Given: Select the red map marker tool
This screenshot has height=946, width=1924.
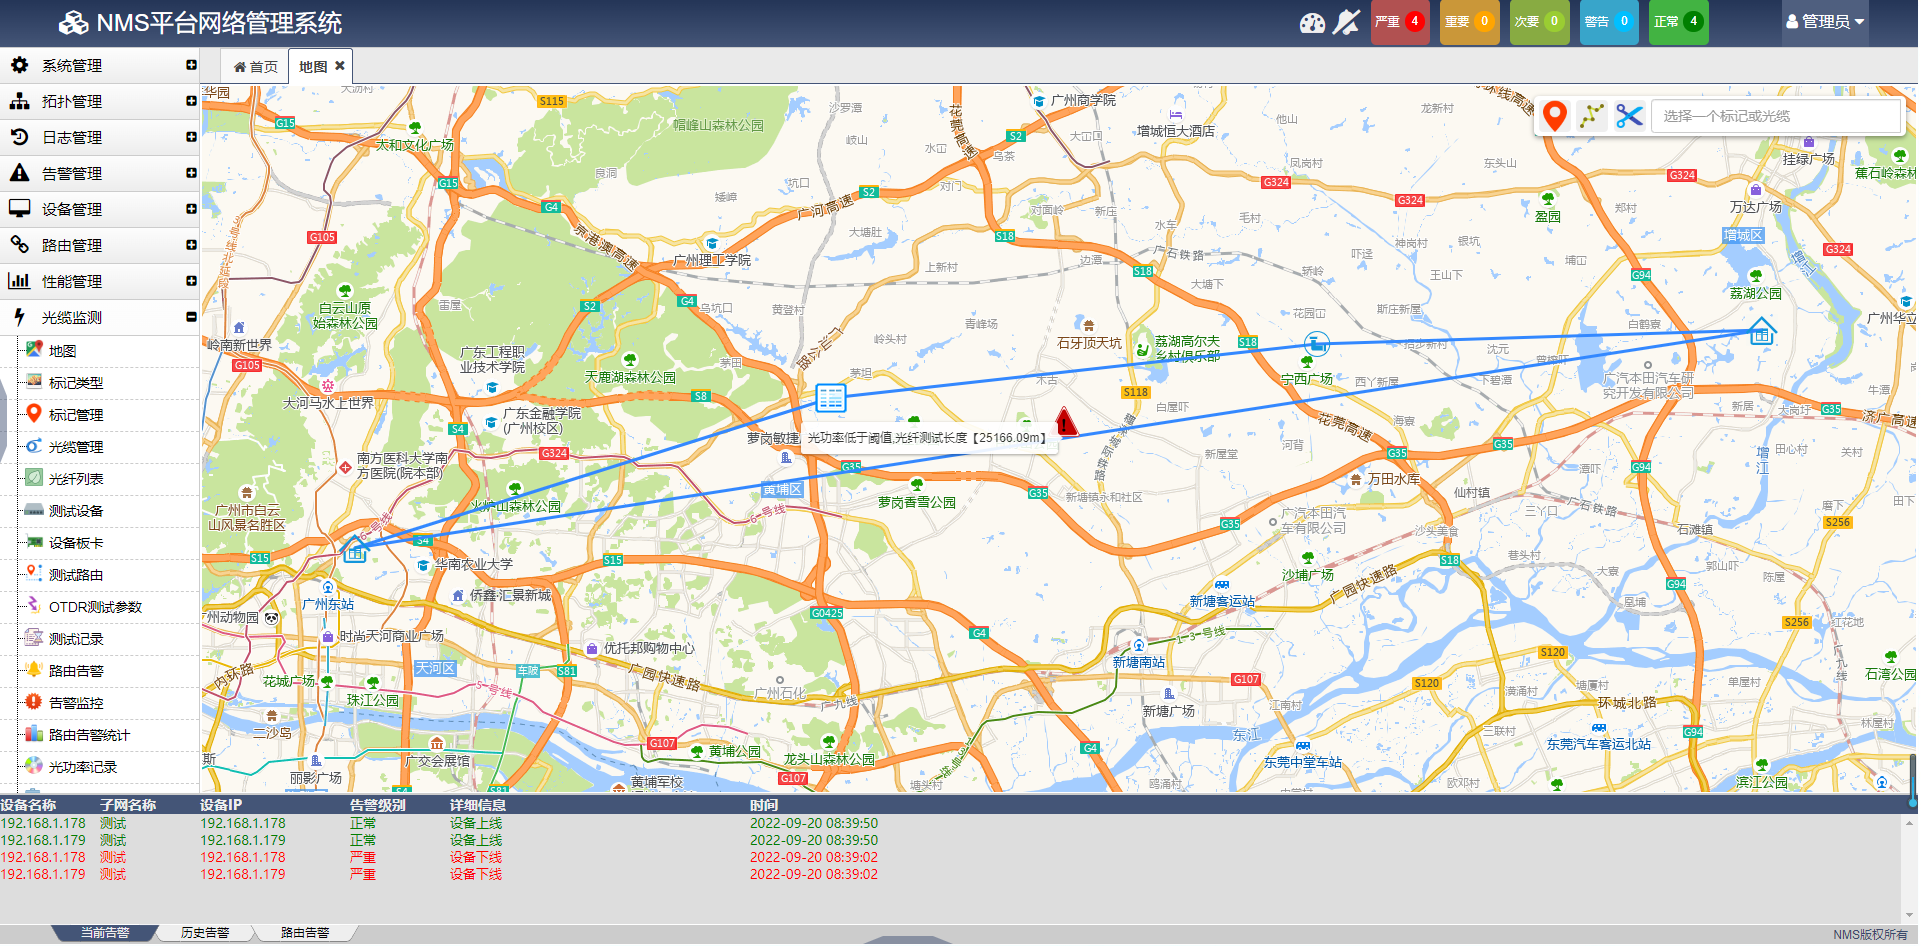Looking at the screenshot, I should pyautogui.click(x=1554, y=116).
